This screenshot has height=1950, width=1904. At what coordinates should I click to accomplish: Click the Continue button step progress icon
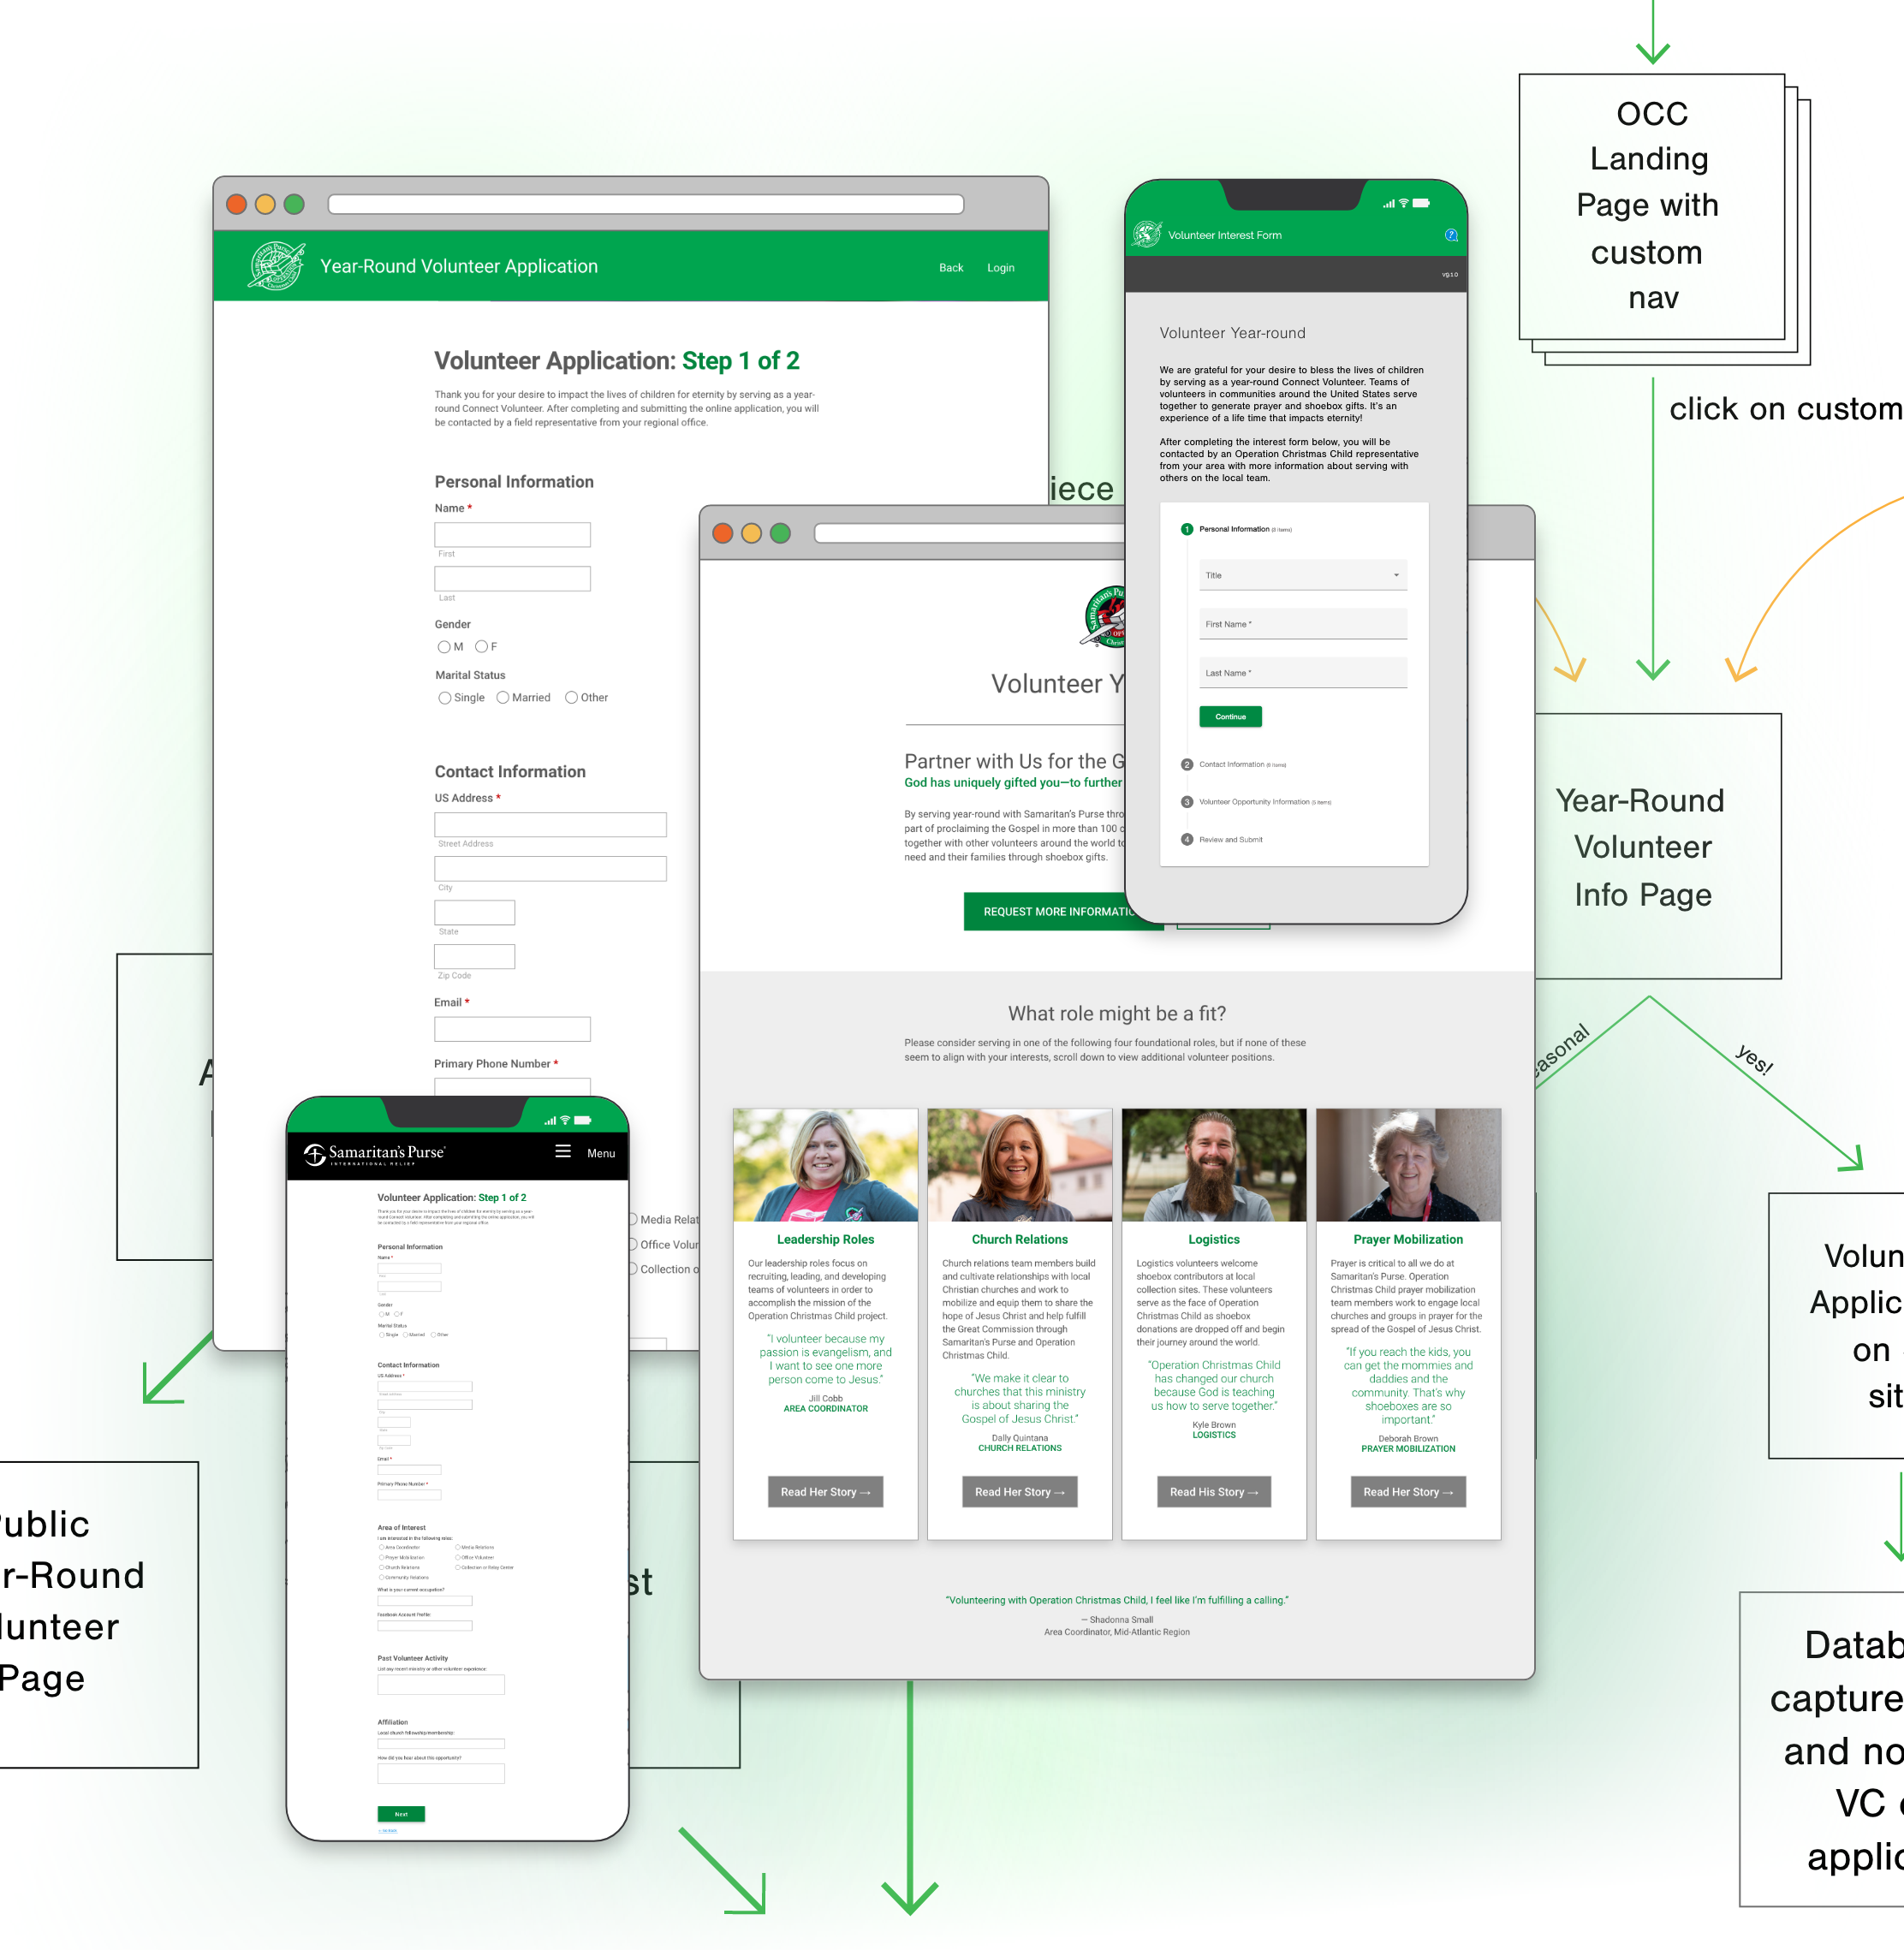(1231, 716)
